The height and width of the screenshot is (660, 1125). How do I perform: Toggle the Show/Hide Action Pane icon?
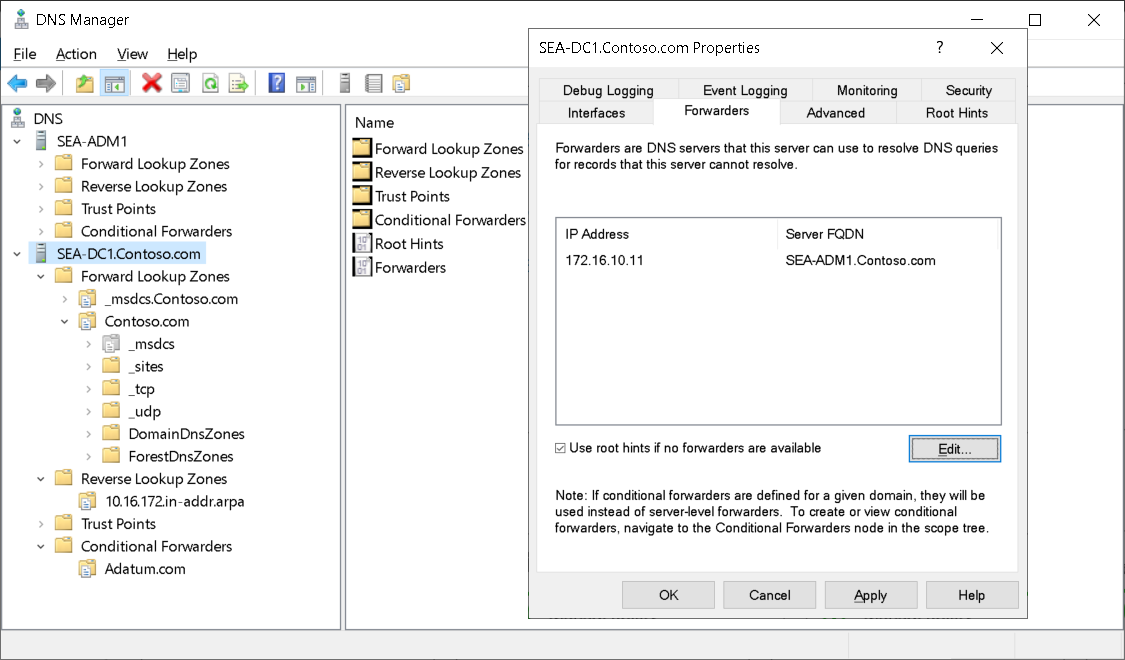tap(306, 83)
